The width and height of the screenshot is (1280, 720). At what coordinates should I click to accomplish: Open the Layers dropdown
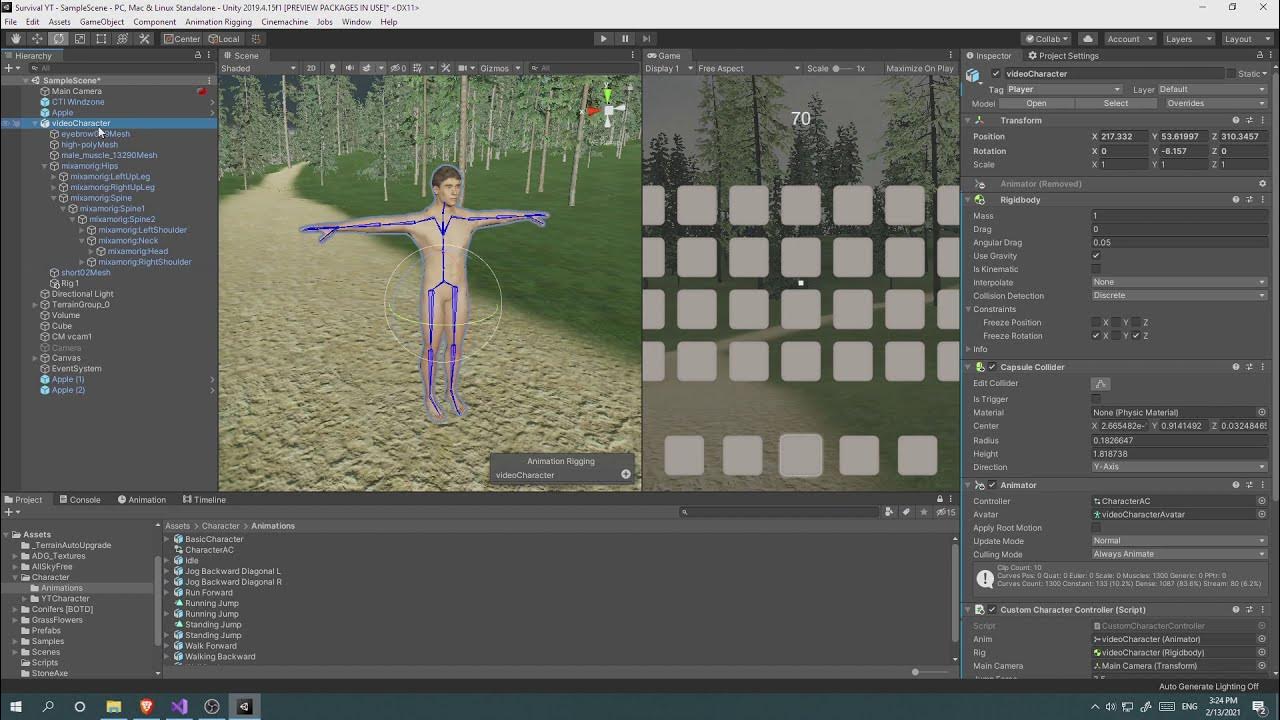(x=1187, y=39)
